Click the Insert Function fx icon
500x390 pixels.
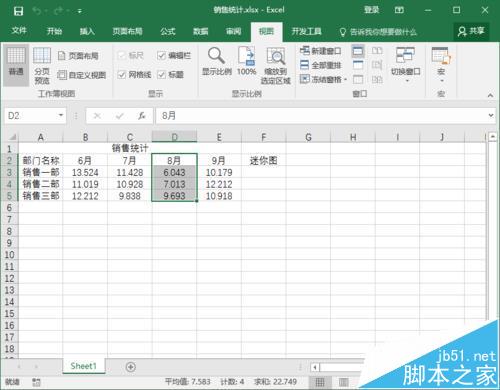pyautogui.click(x=142, y=116)
